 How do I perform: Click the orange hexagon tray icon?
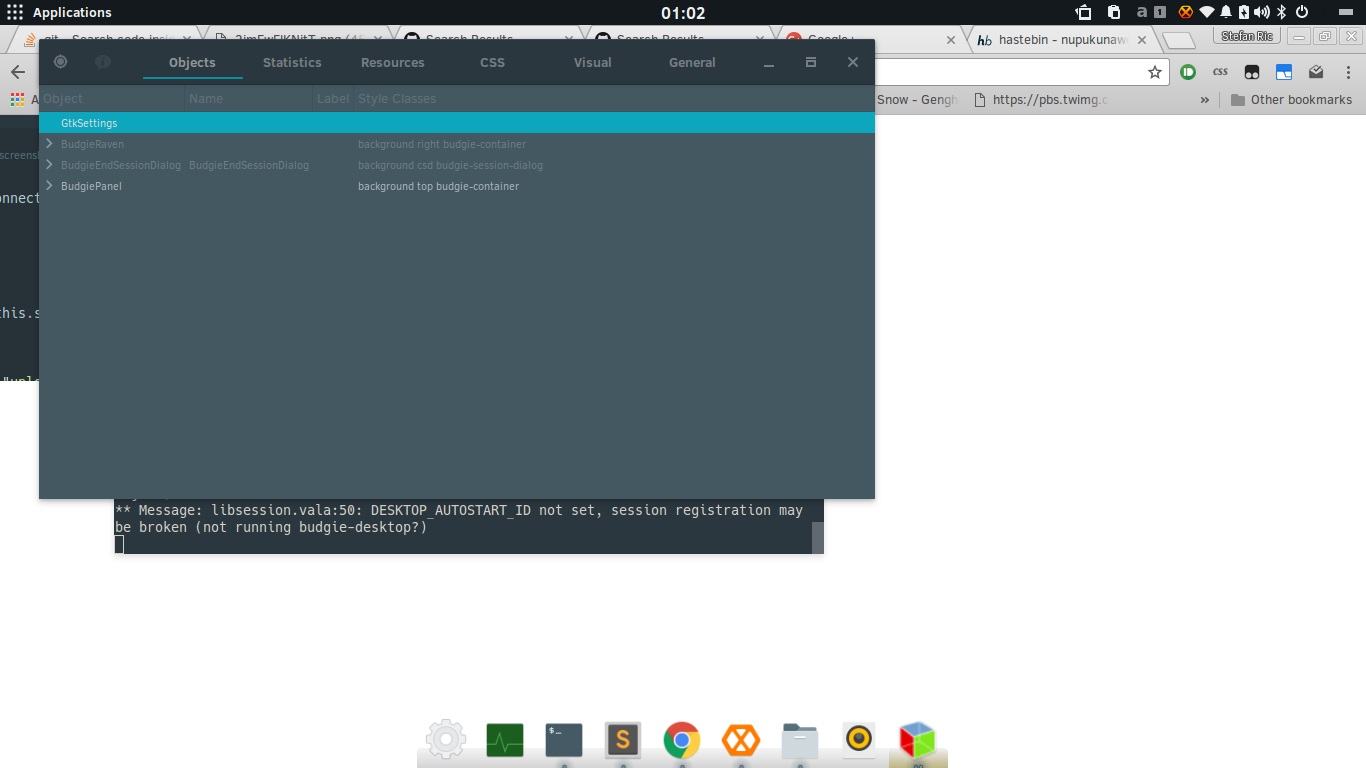[1186, 12]
